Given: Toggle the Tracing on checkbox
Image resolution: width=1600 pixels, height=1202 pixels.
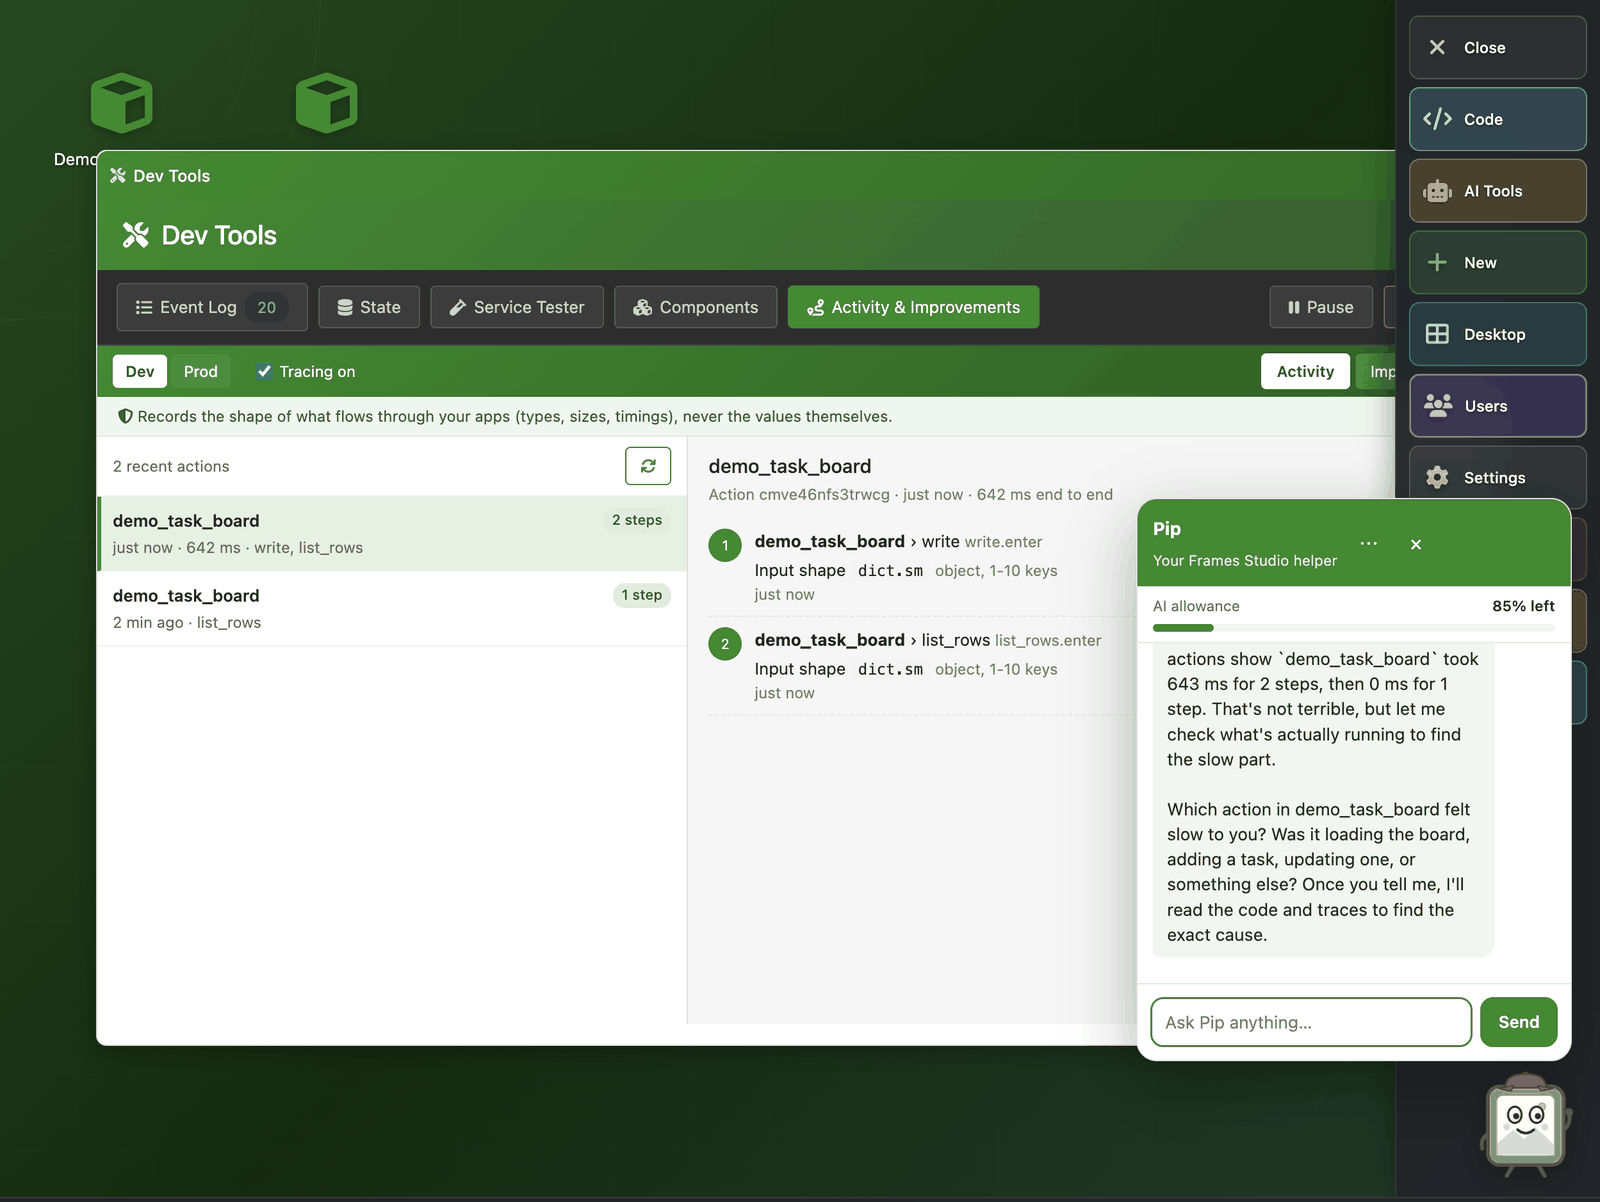Looking at the screenshot, I should pyautogui.click(x=264, y=371).
